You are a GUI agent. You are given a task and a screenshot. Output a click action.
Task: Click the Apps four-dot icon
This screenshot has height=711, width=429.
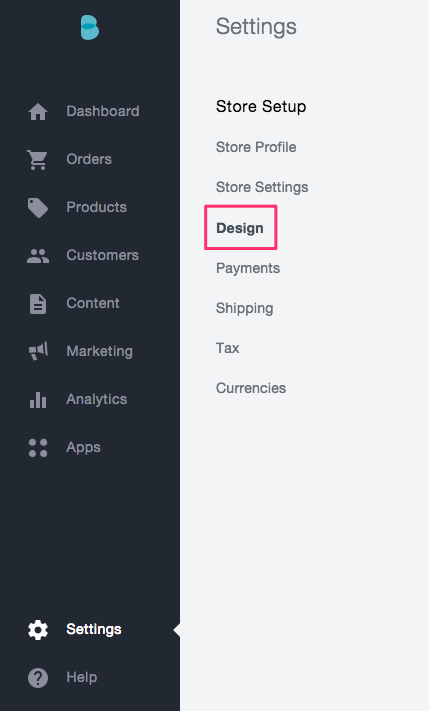[38, 448]
